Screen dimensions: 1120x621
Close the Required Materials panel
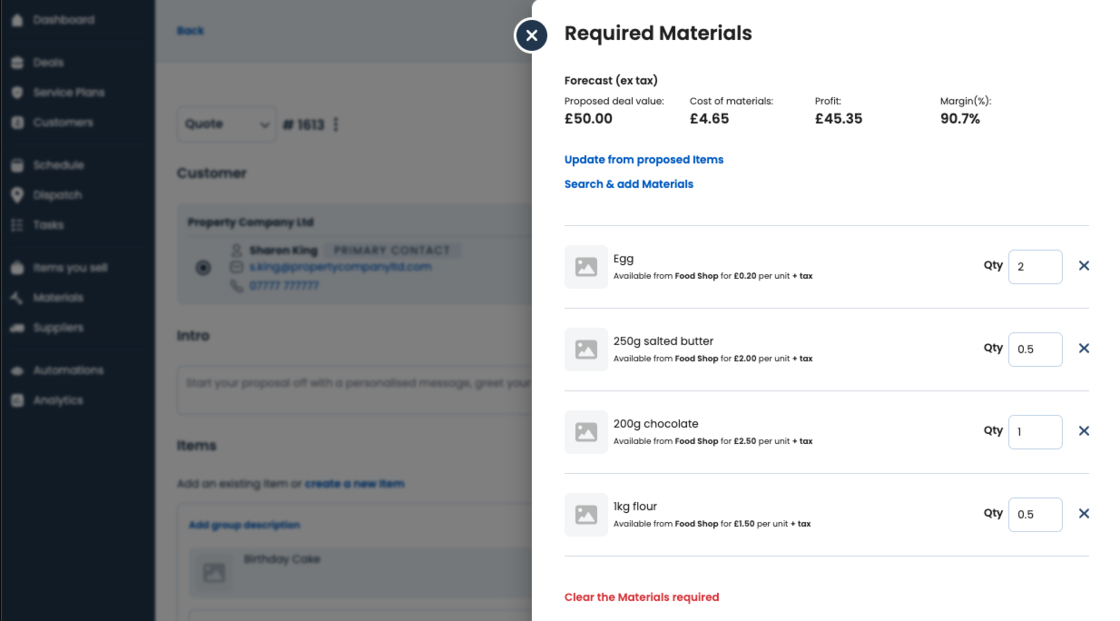coord(531,36)
